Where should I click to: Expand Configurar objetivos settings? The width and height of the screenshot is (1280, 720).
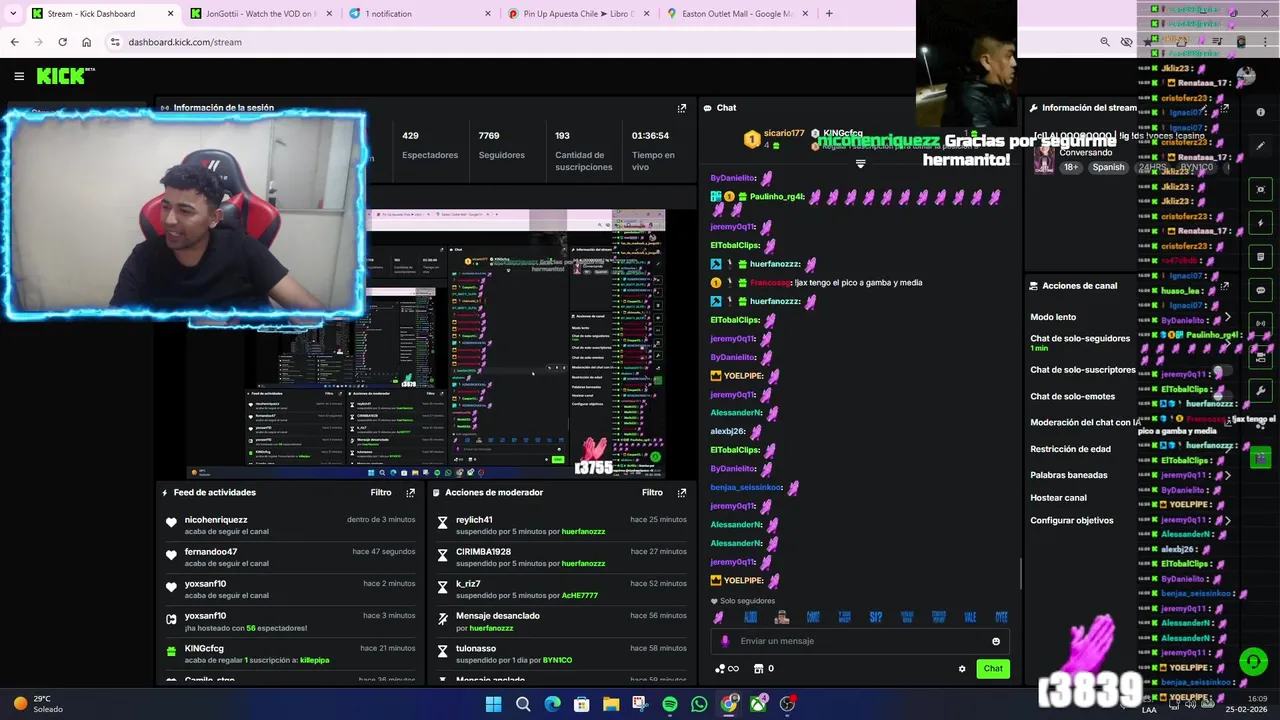1227,521
